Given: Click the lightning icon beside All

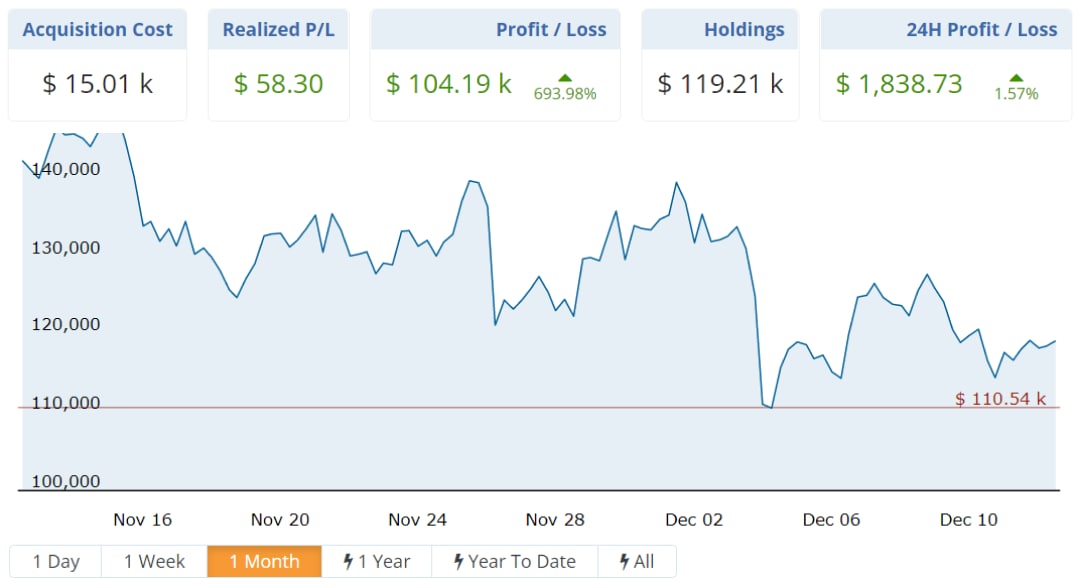Looking at the screenshot, I should (625, 562).
